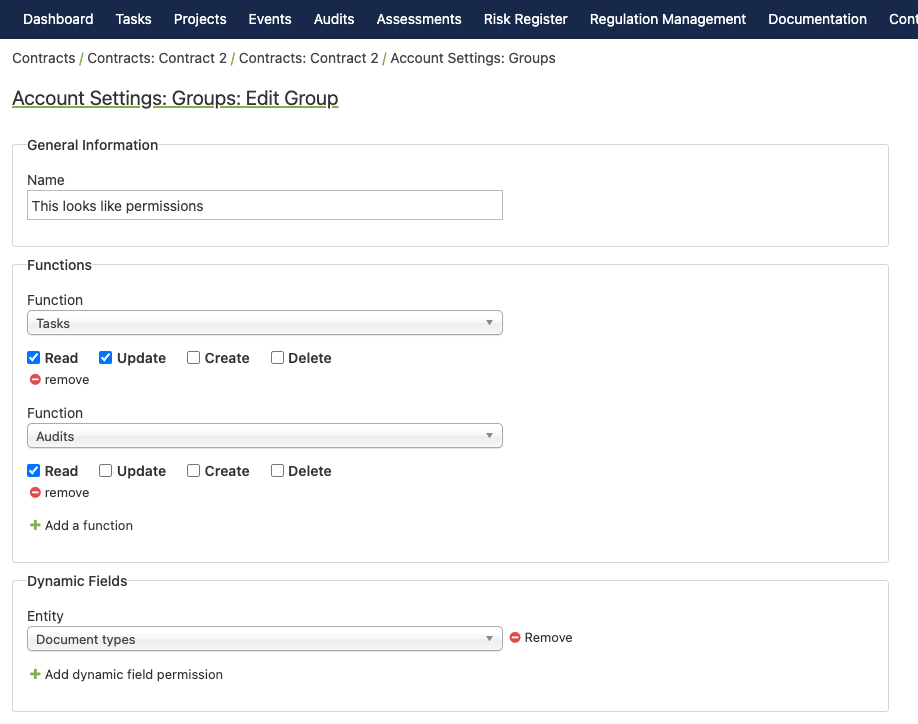
Task: Click remove text under Tasks function
Action: [67, 380]
